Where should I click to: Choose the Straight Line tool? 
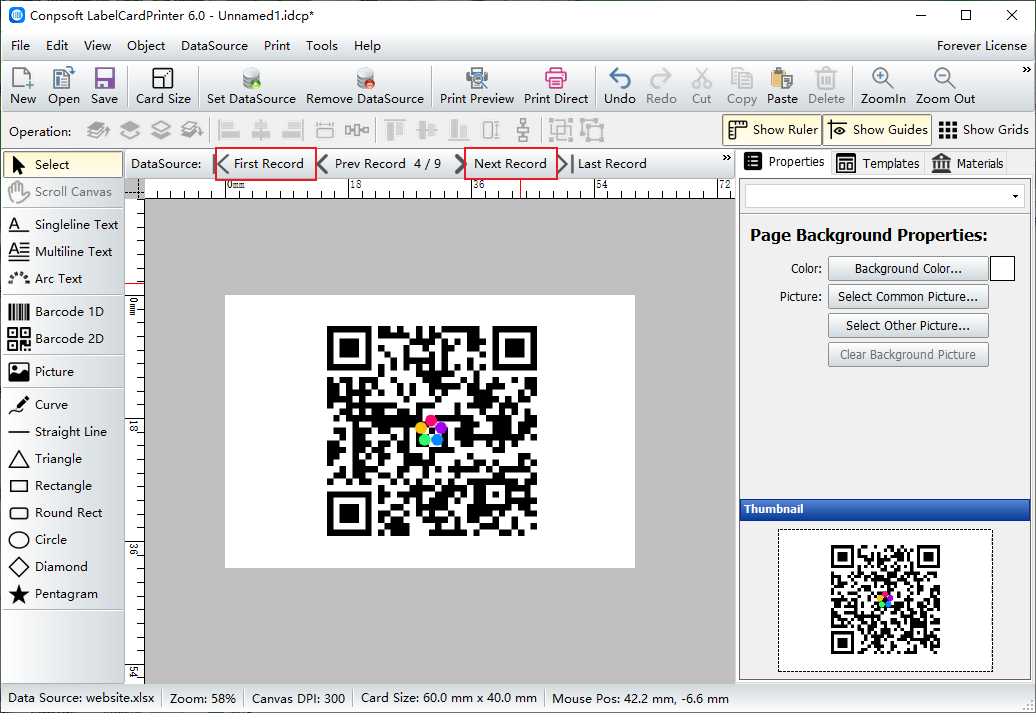tap(63, 432)
